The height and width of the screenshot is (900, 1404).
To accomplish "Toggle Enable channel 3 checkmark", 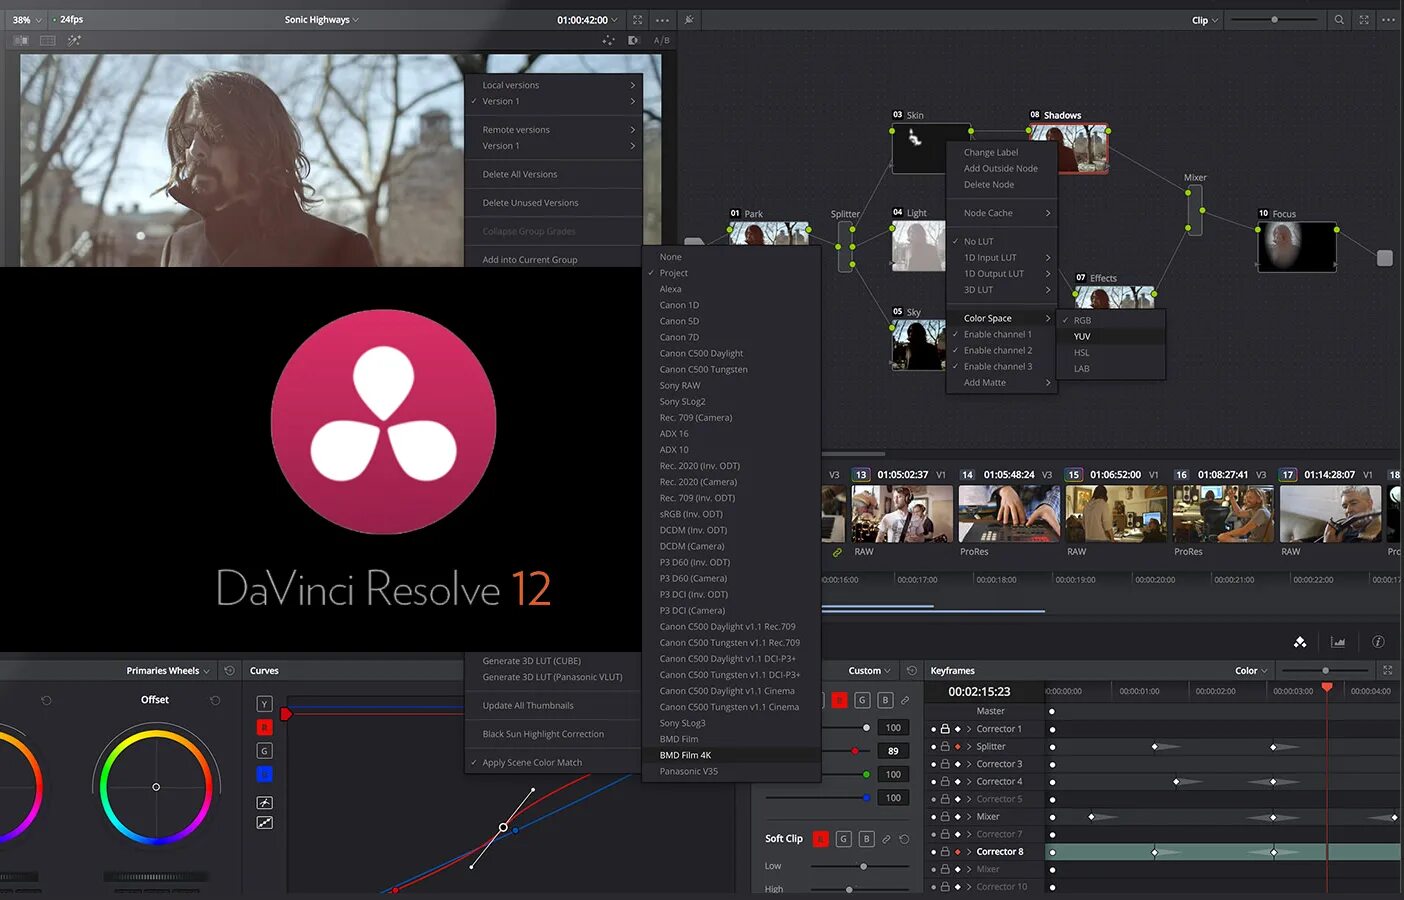I will click(x=955, y=366).
